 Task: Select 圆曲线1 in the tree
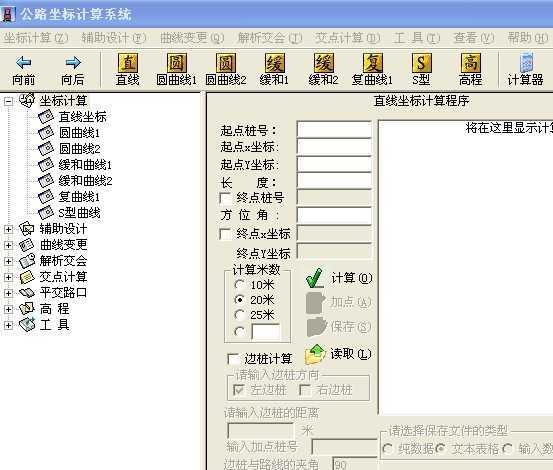click(x=79, y=133)
